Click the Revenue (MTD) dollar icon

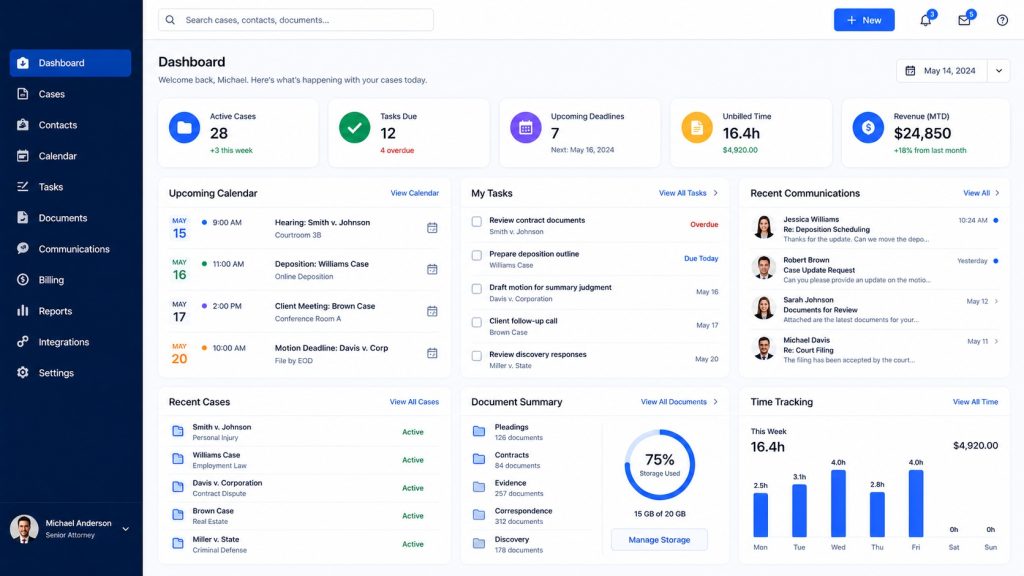(868, 127)
